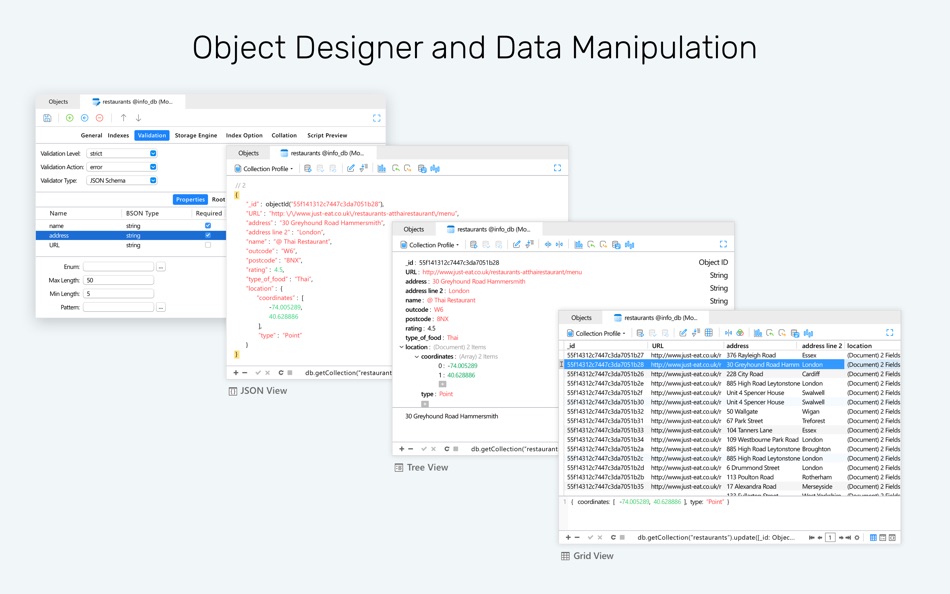Click the Save icon in the designer window
Image resolution: width=950 pixels, height=594 pixels.
[x=47, y=118]
